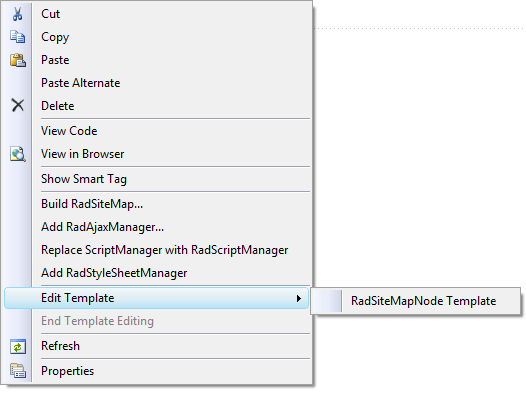Choose Replace ScriptManager with RadScriptManager

[x=156, y=250]
